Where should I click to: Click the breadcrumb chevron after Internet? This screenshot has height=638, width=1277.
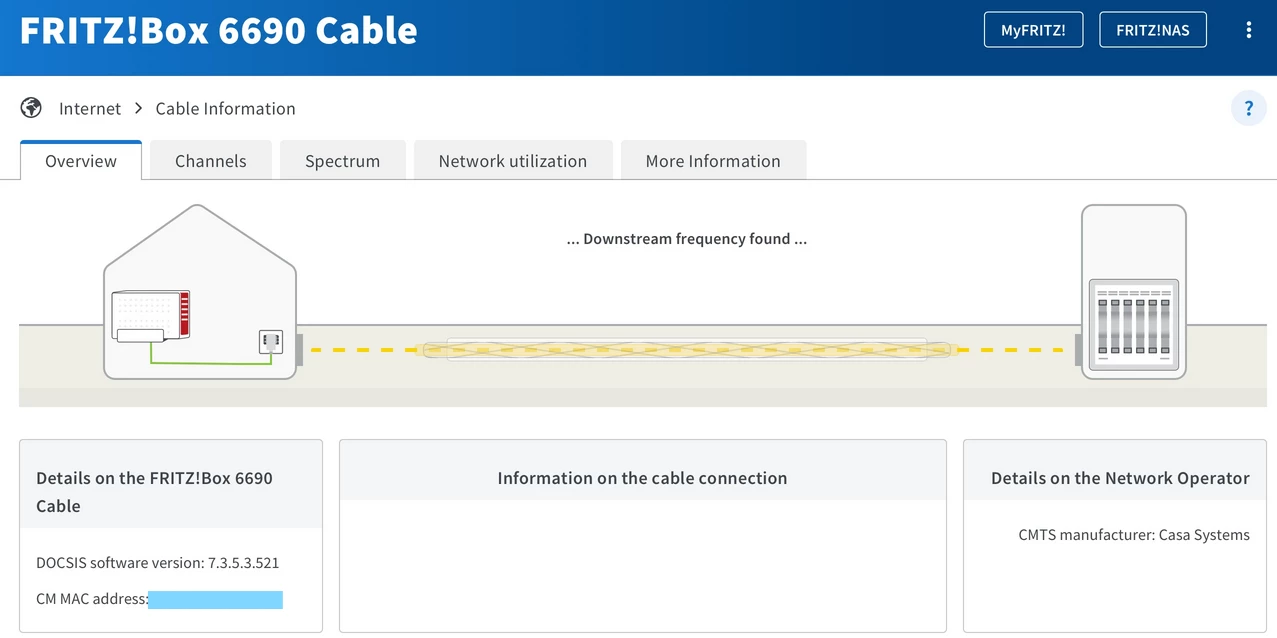tap(138, 108)
